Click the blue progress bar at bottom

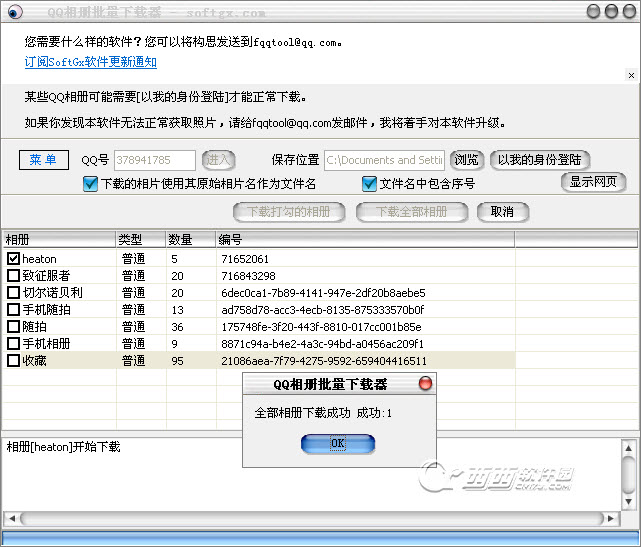pyautogui.click(x=320, y=538)
